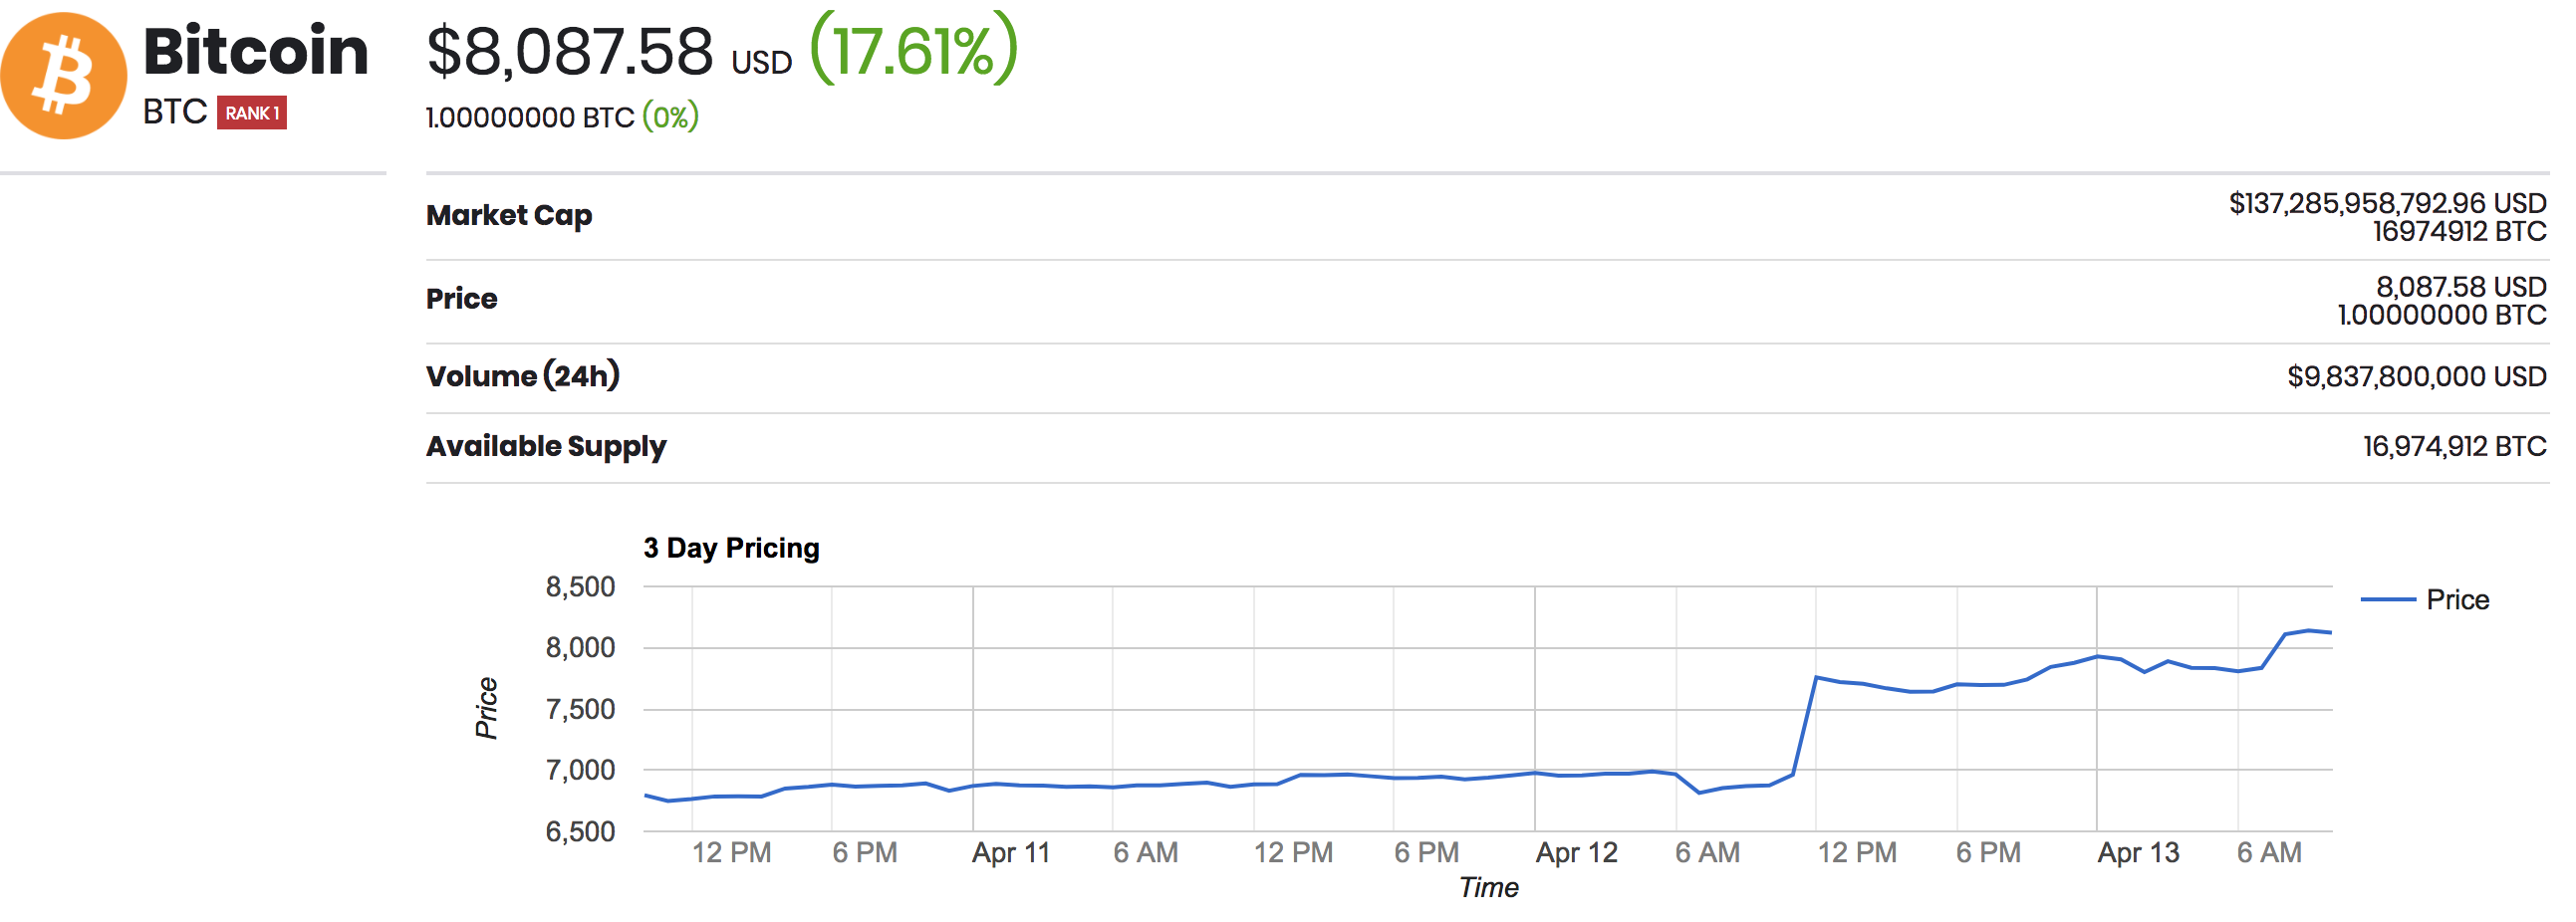Click the Apr 11 time axis label
Image resolution: width=2576 pixels, height=922 pixels.
(x=1011, y=853)
